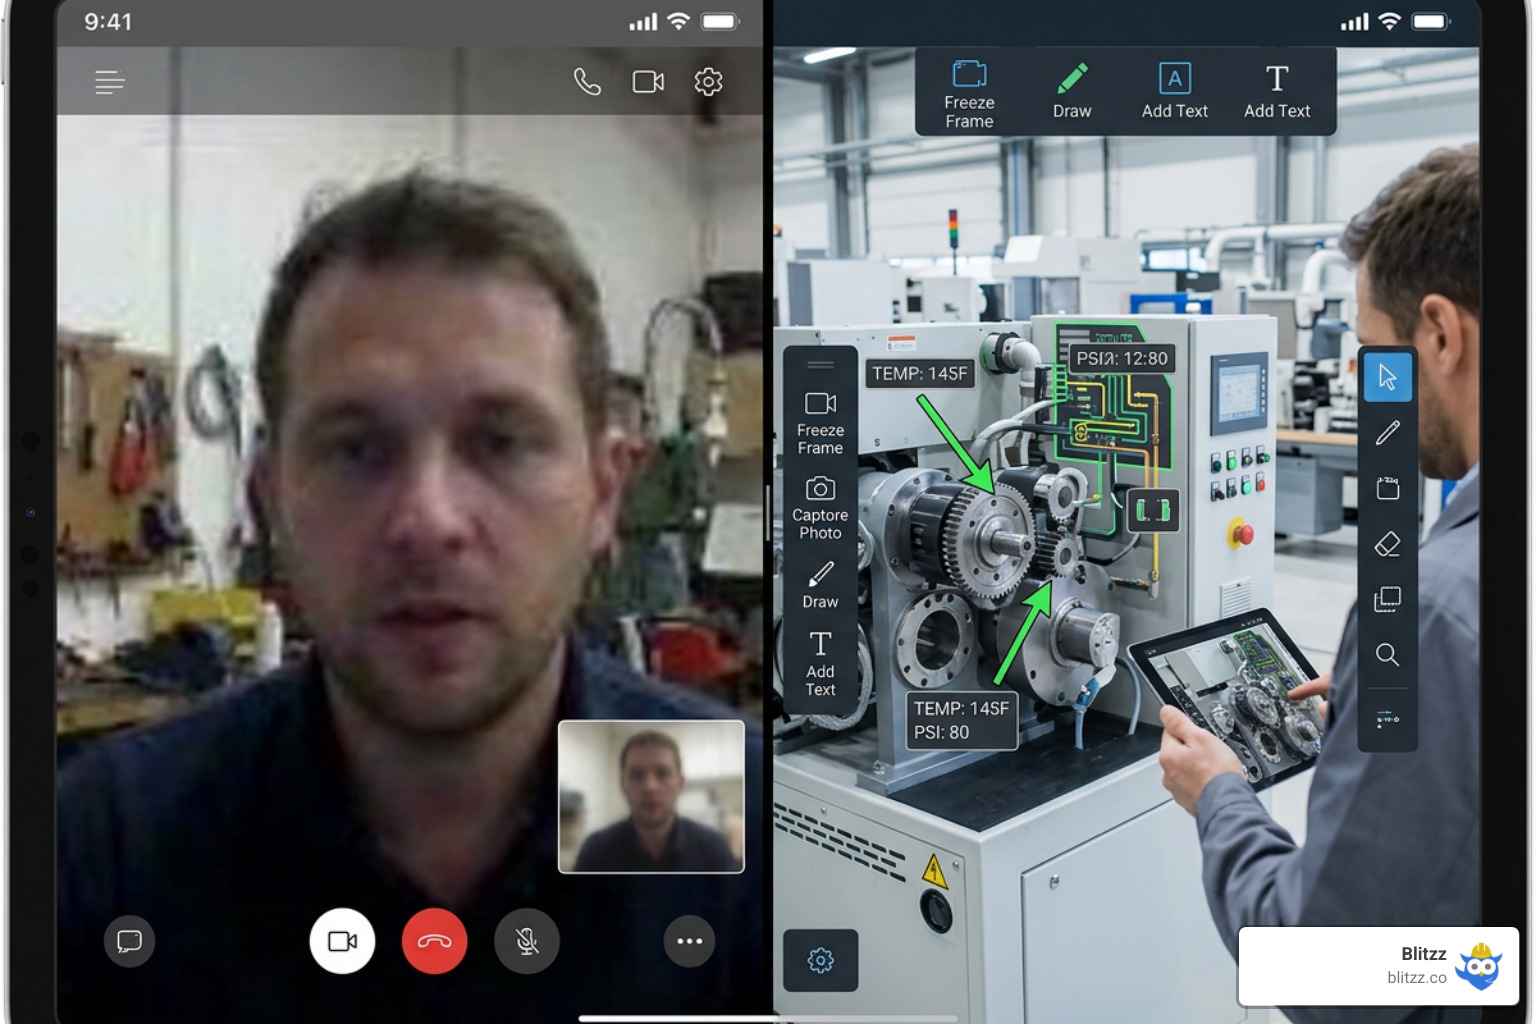
Task: End the call with the red hang-up button
Action: [x=434, y=941]
